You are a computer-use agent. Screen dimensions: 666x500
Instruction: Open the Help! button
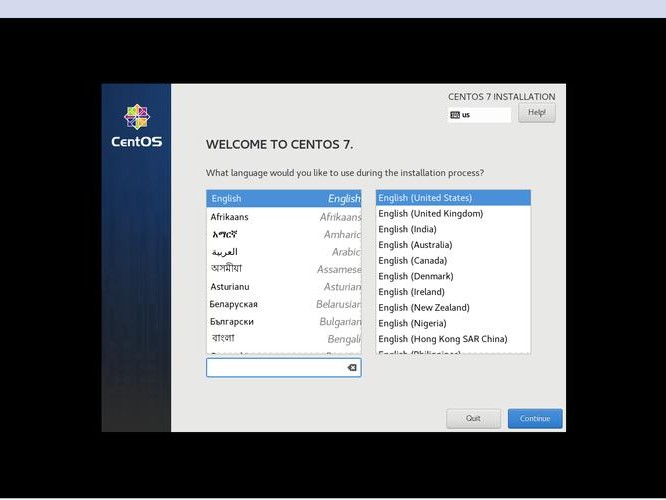[x=536, y=113]
